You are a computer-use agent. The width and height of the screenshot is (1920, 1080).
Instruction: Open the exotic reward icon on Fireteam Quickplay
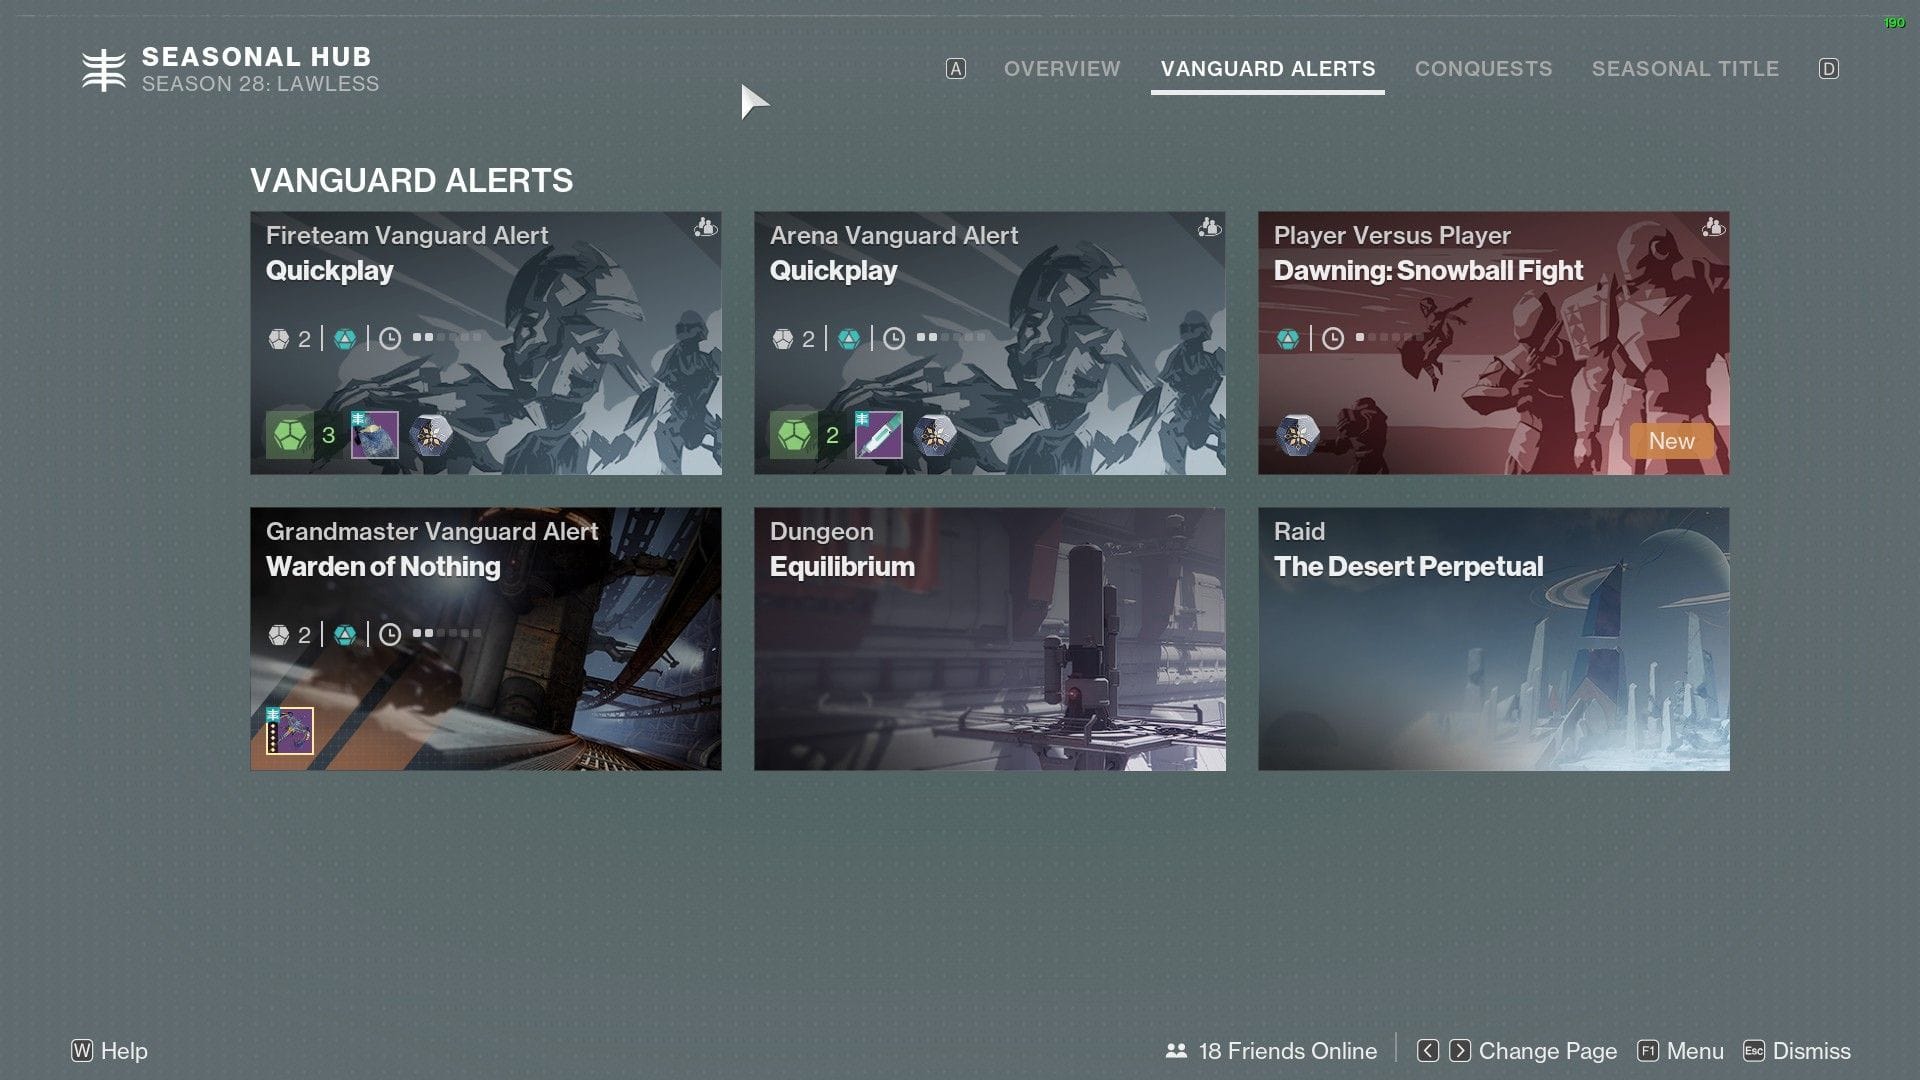pos(433,434)
